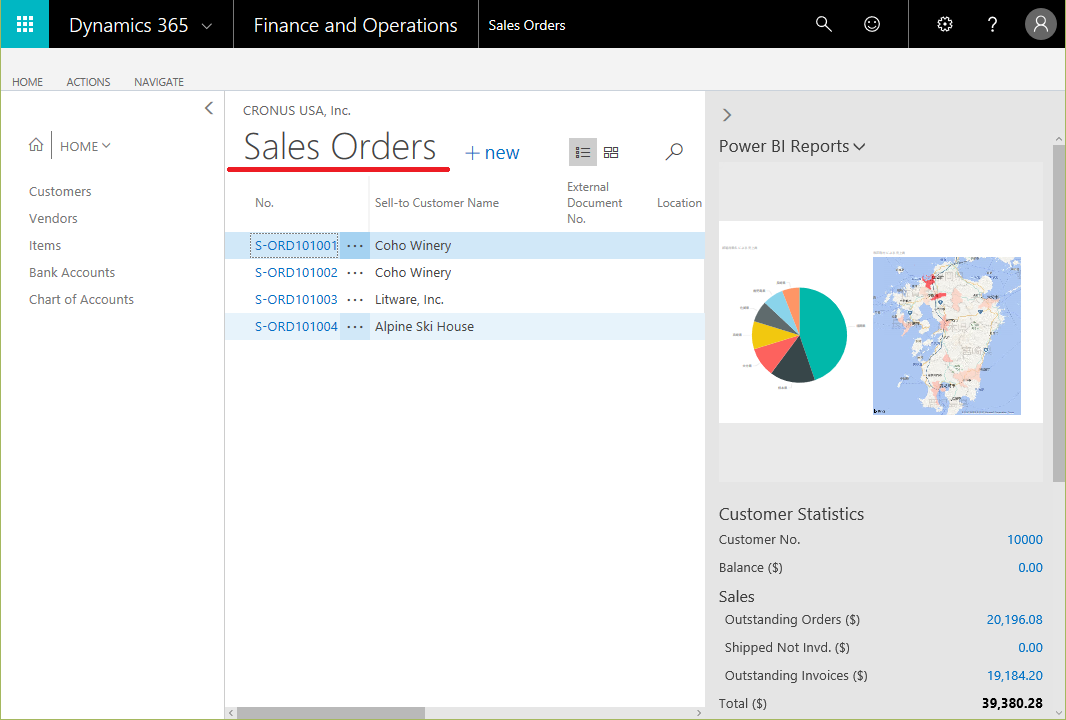
Task: Open row menu for S-ORD101001
Action: click(x=355, y=245)
